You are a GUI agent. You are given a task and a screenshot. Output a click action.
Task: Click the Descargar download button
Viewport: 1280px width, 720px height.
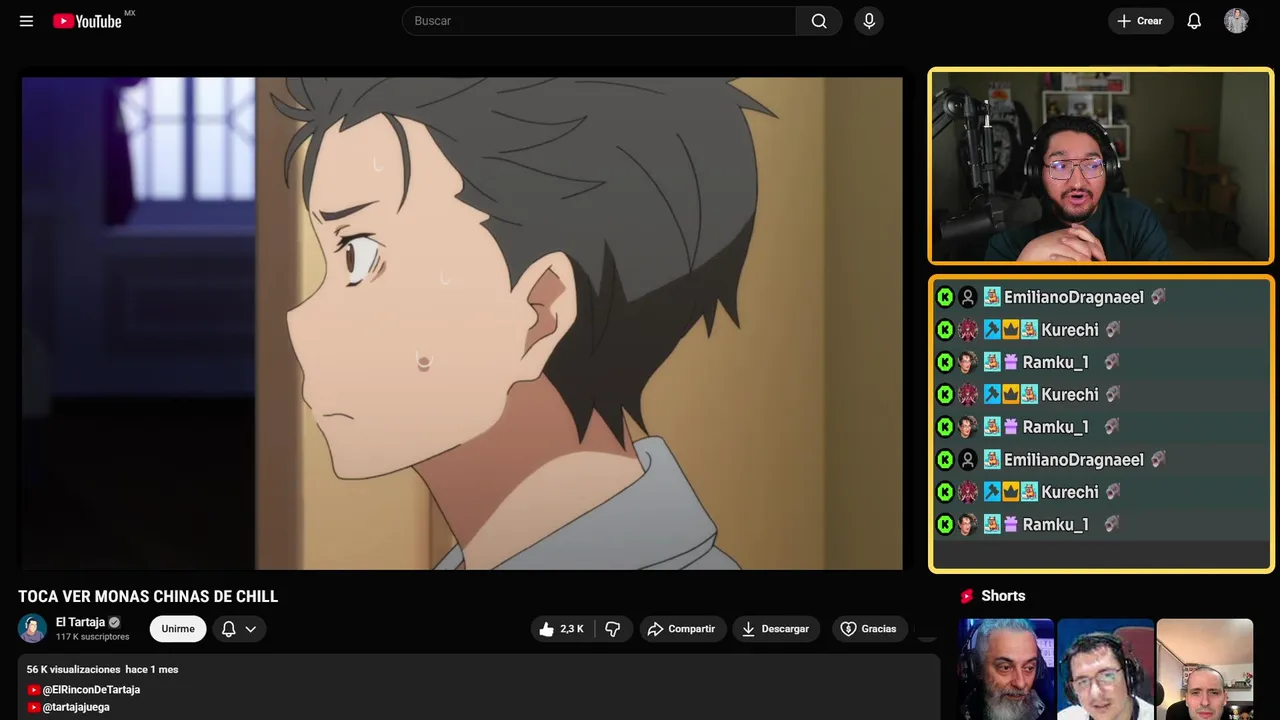click(776, 629)
